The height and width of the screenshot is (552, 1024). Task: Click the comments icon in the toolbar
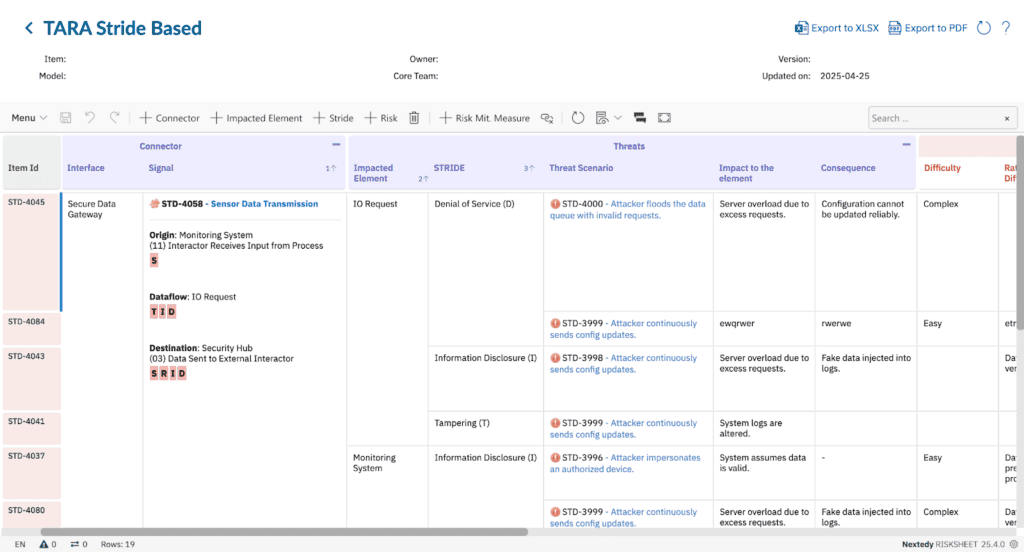tap(547, 118)
